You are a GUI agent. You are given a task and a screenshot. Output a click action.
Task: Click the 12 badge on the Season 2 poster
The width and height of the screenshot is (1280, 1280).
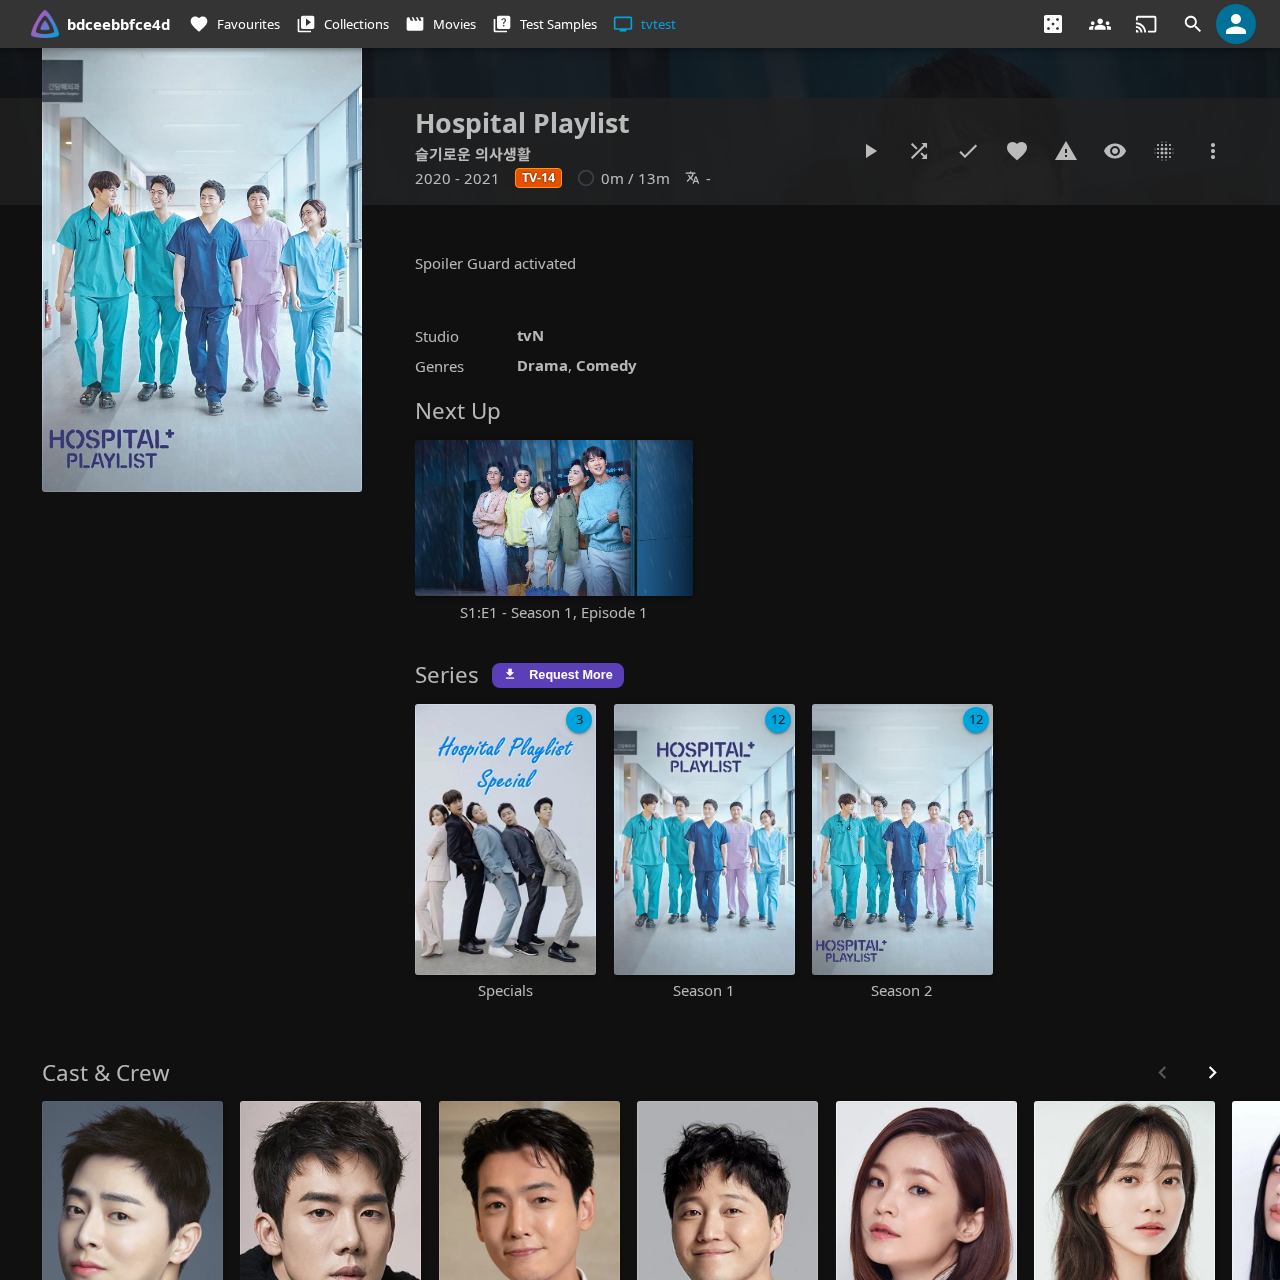pos(976,720)
